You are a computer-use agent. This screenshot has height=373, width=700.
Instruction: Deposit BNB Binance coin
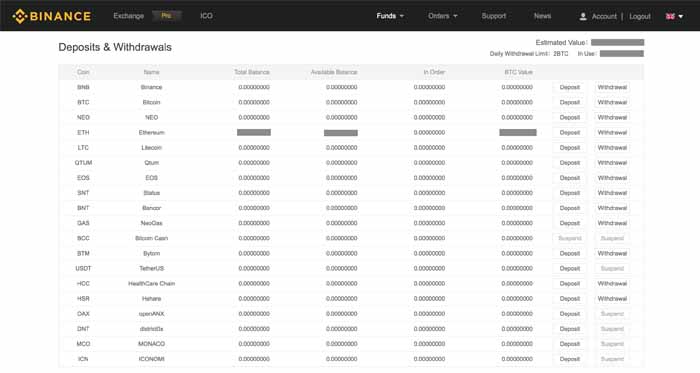tap(570, 87)
